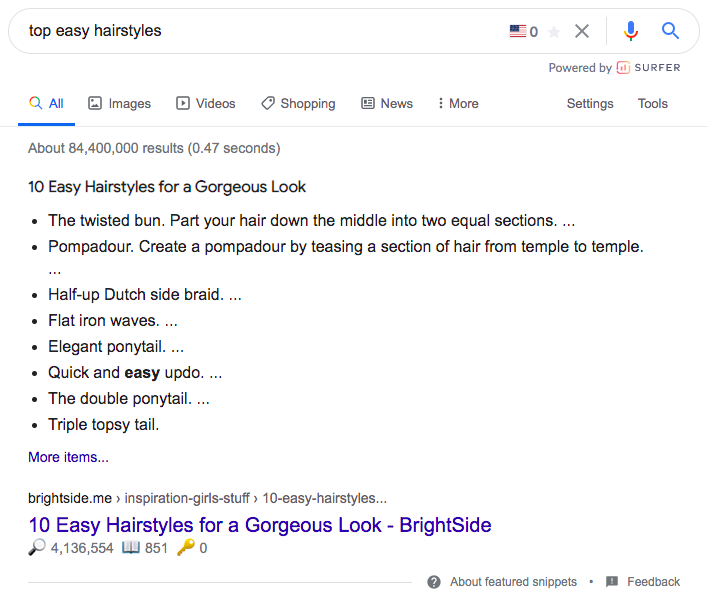Switch to the Videos tab
The image size is (708, 597).
206,103
